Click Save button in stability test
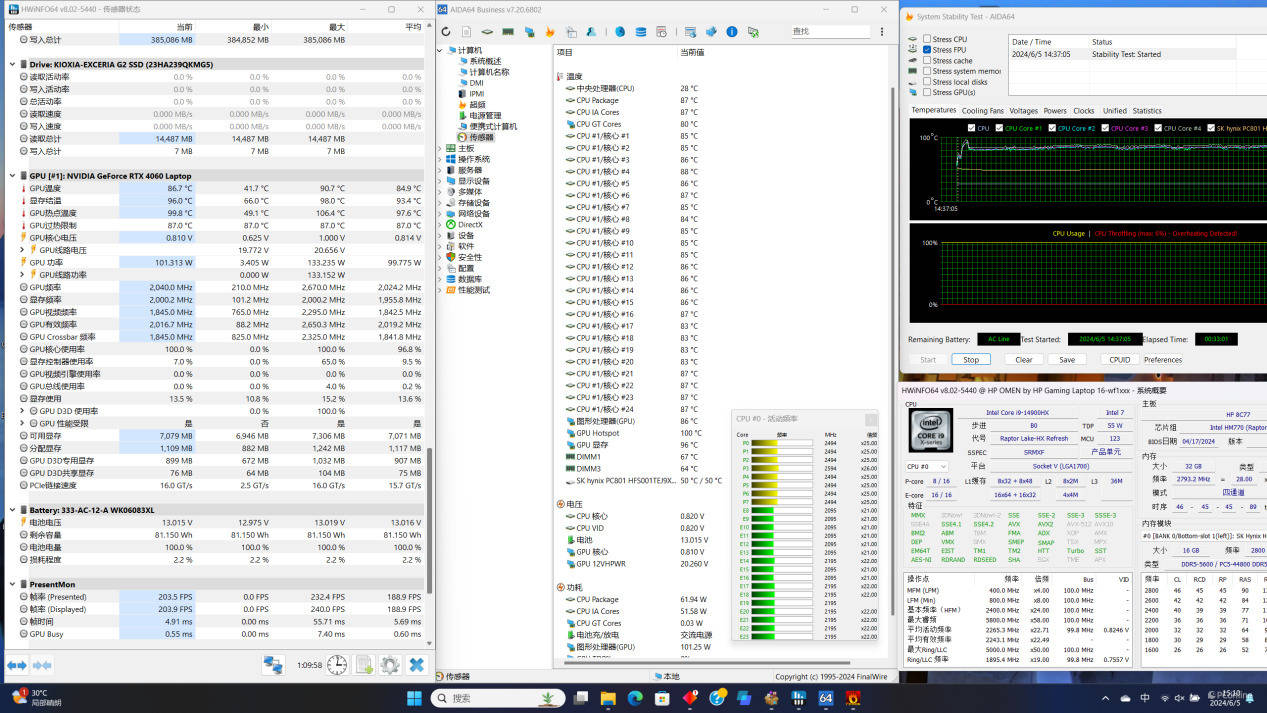This screenshot has width=1267, height=713. (x=1067, y=360)
